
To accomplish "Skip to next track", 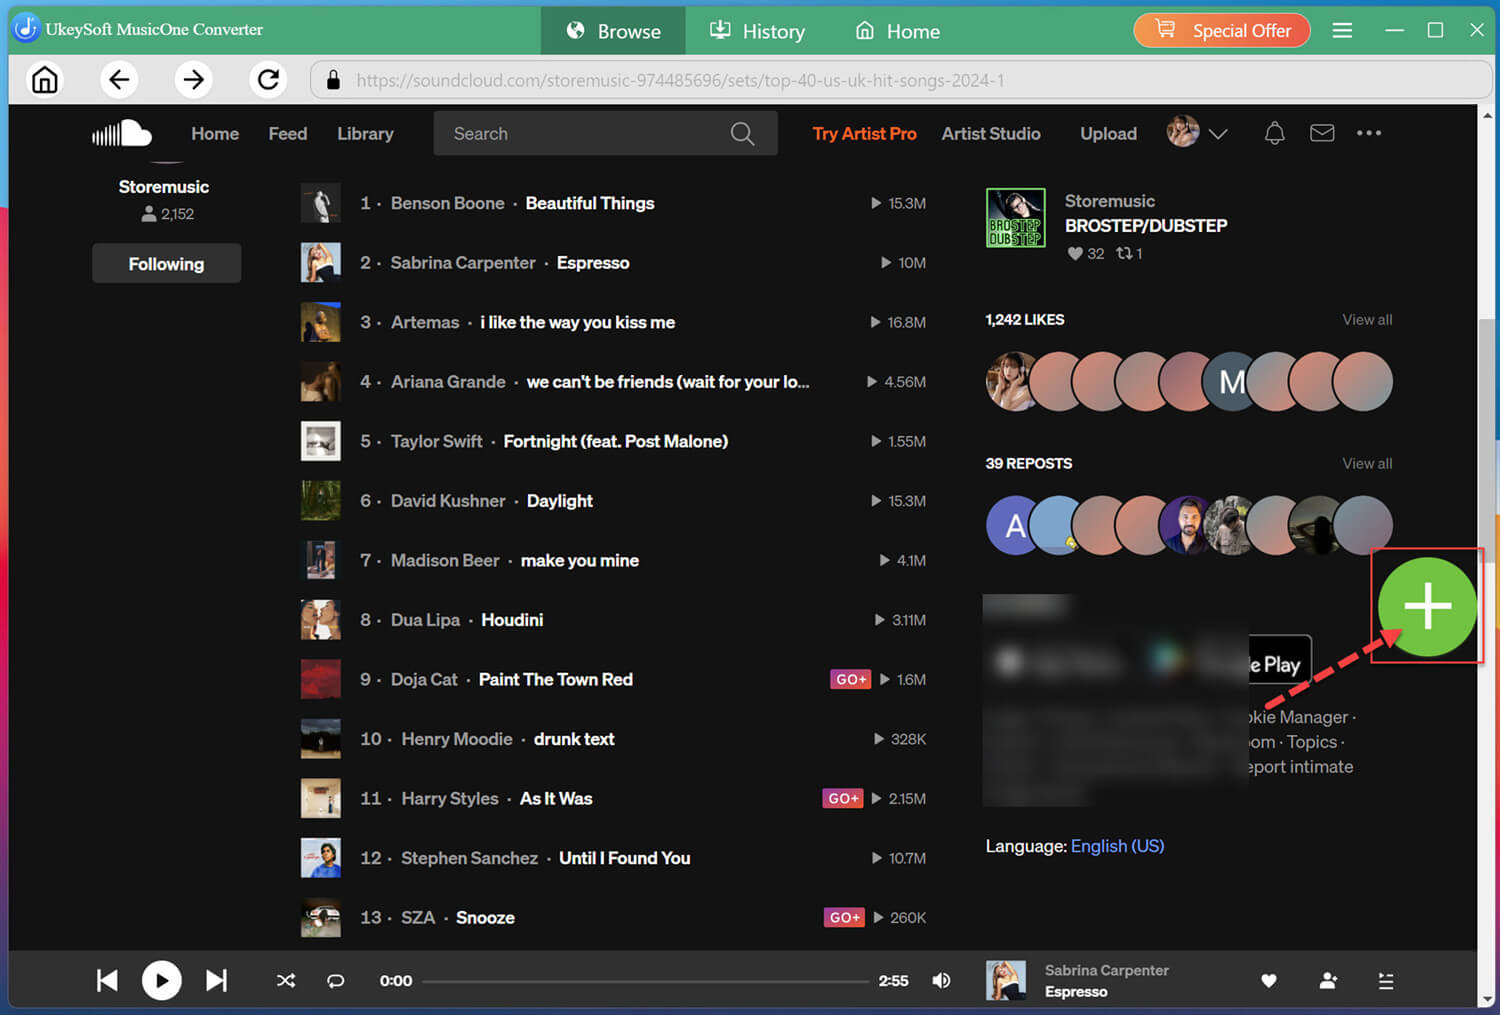I will point(216,980).
